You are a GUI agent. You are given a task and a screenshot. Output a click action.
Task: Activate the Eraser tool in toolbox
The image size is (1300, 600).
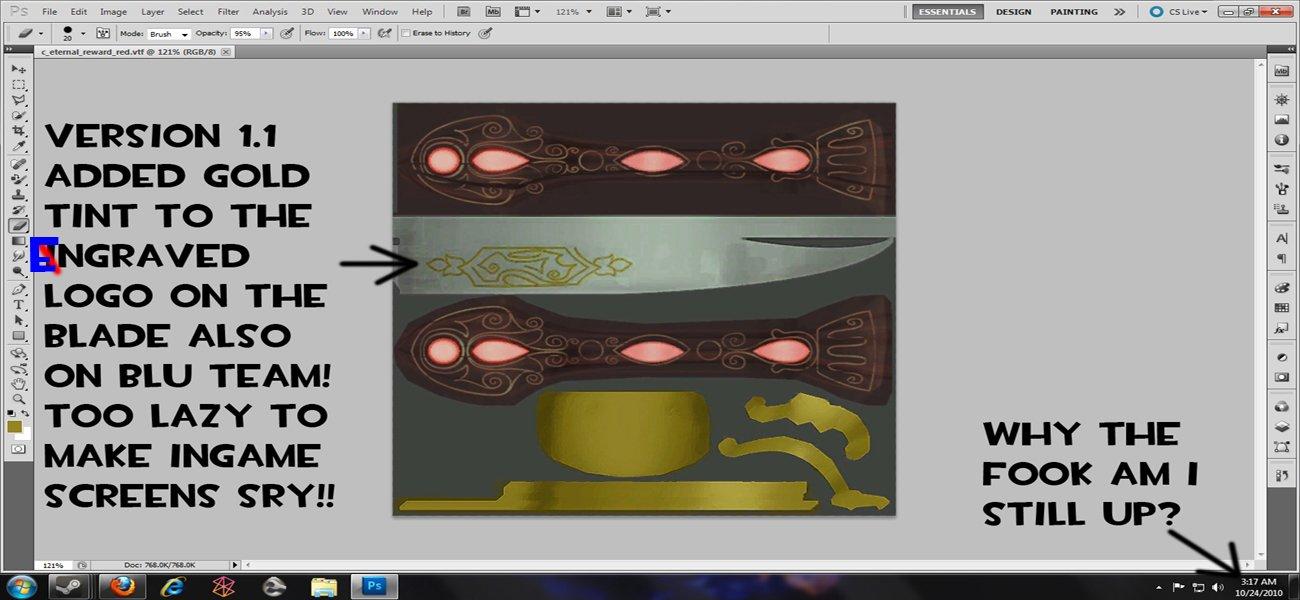click(18, 225)
